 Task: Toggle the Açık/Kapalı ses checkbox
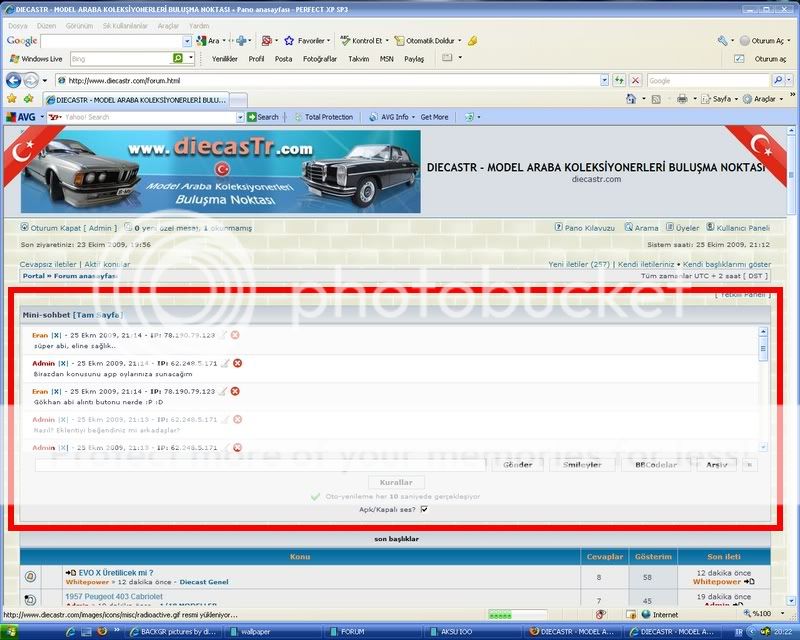(424, 509)
